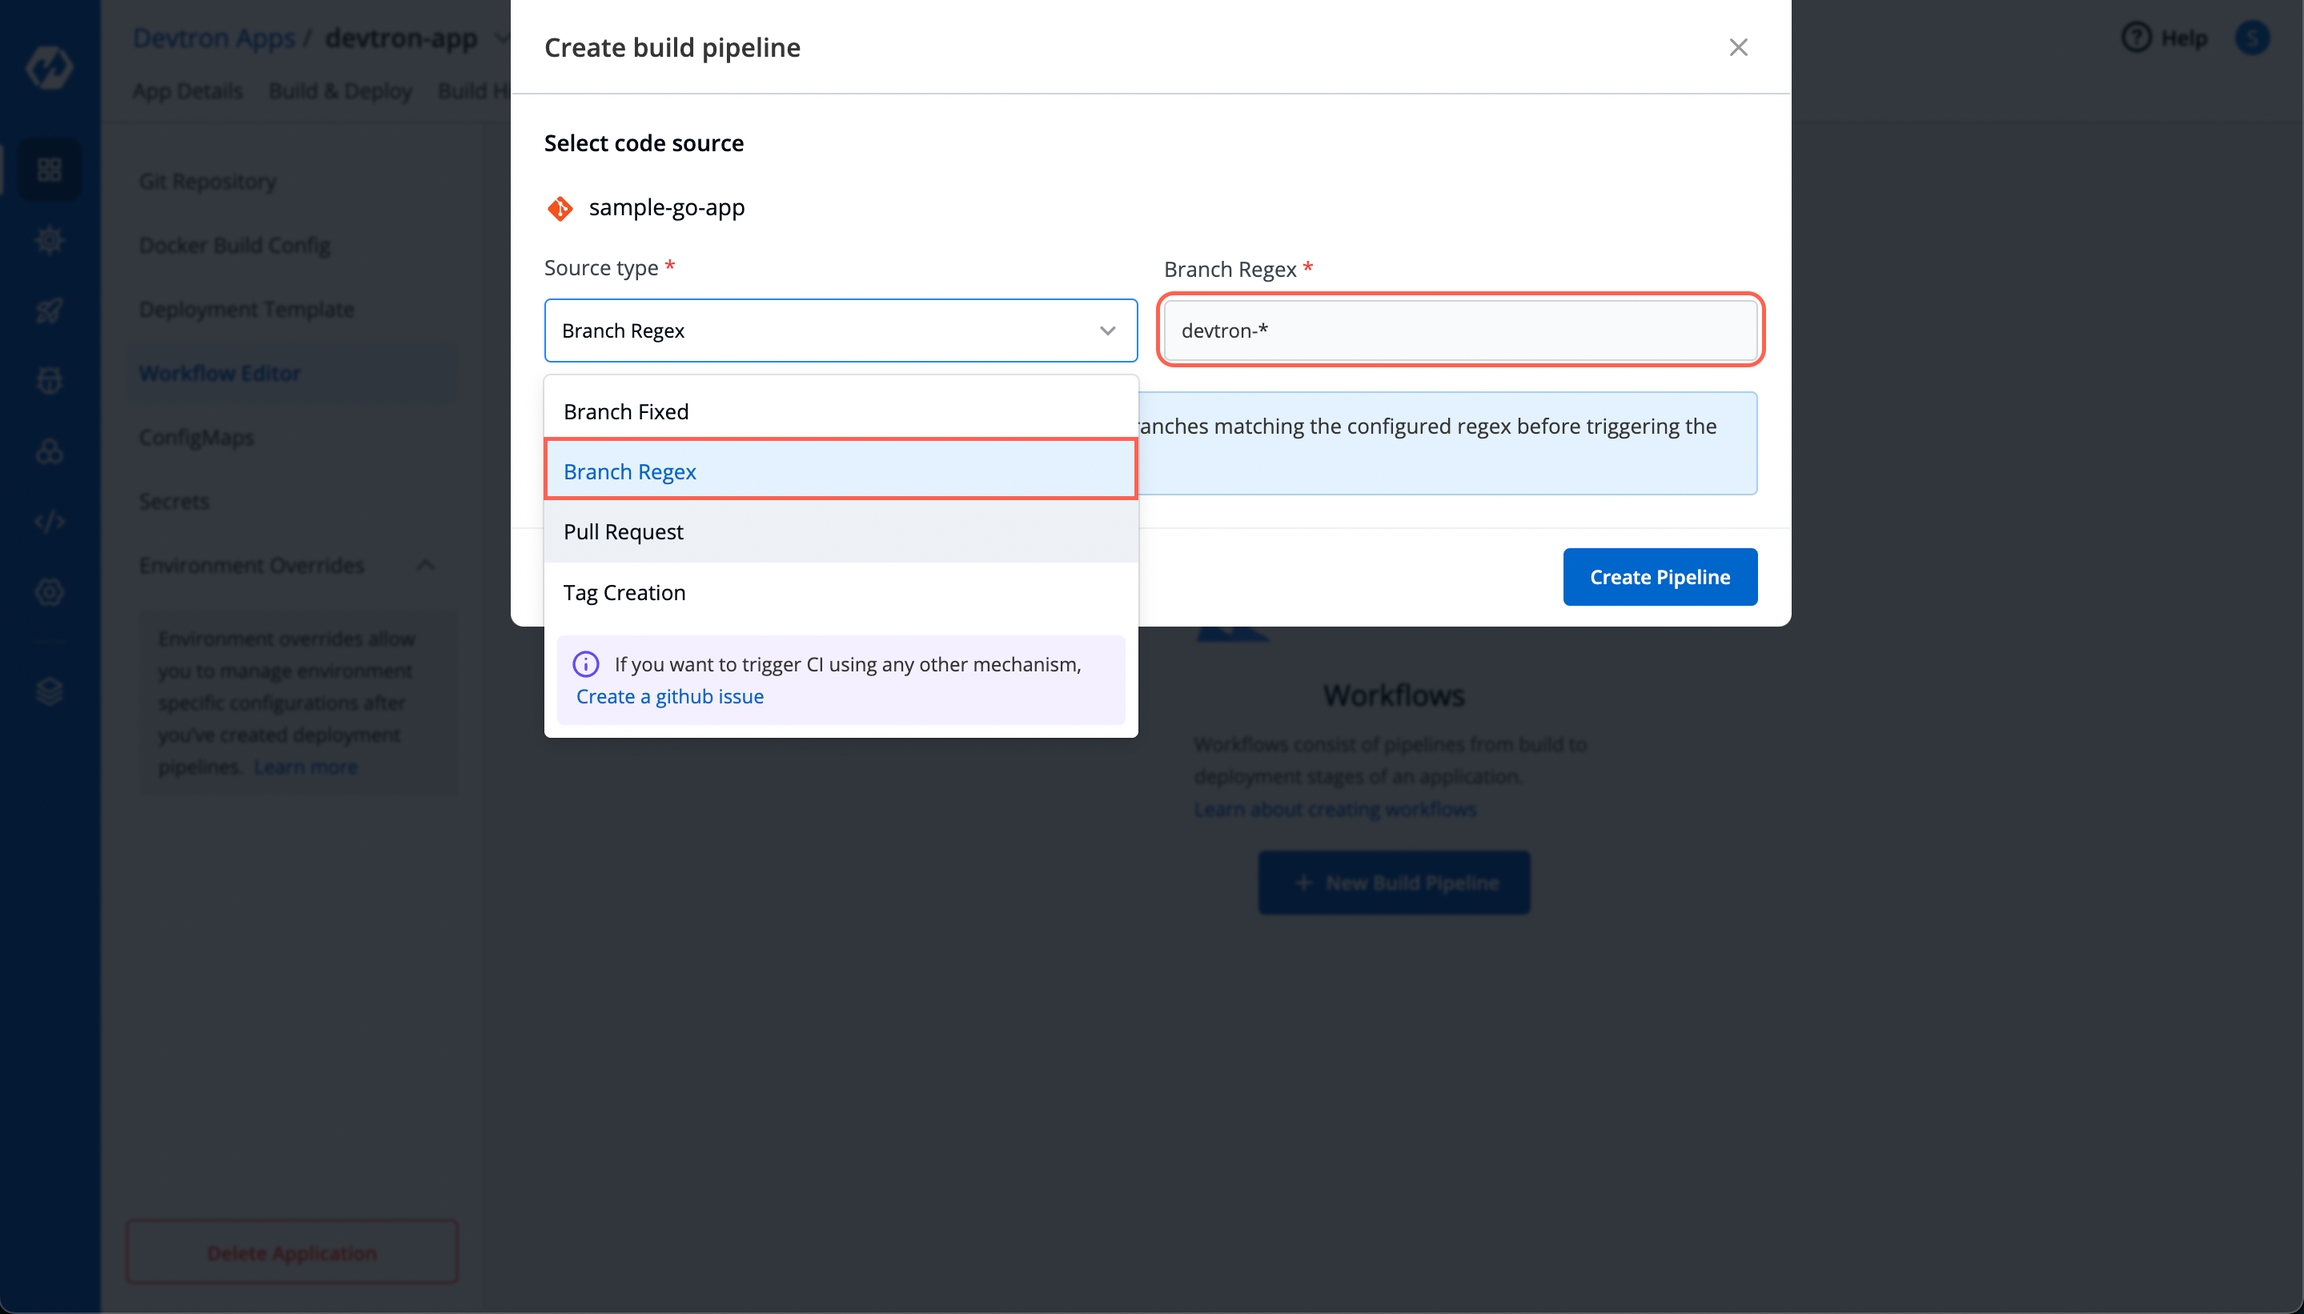This screenshot has height=1314, width=2304.
Task: Click the sample-go-app git repository icon
Action: click(x=560, y=208)
